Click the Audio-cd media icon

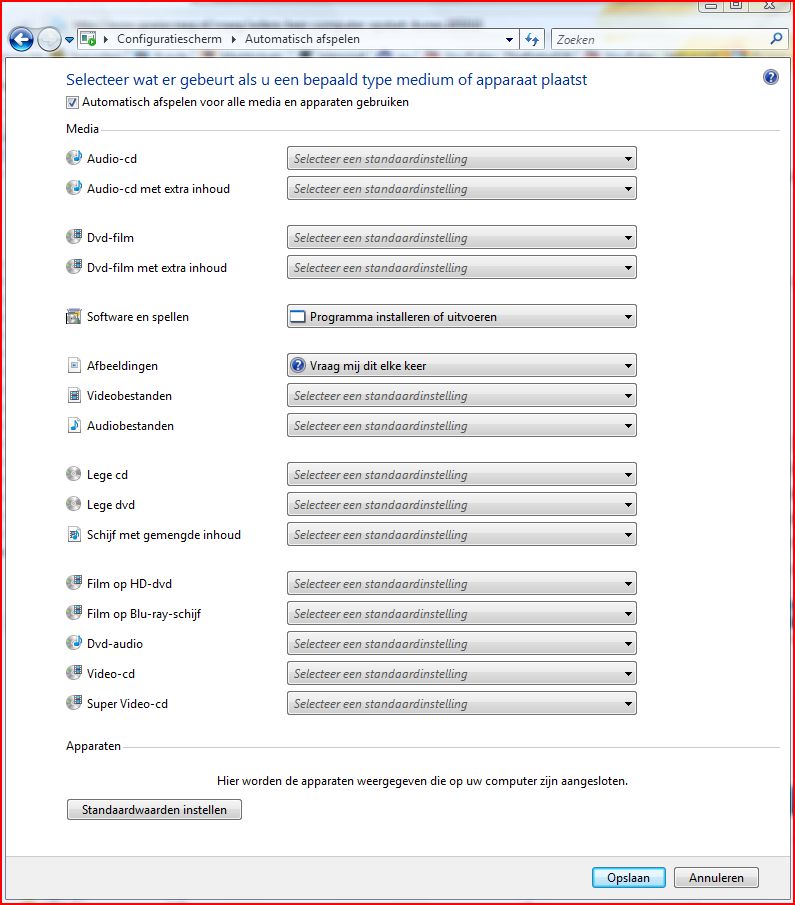click(x=73, y=158)
